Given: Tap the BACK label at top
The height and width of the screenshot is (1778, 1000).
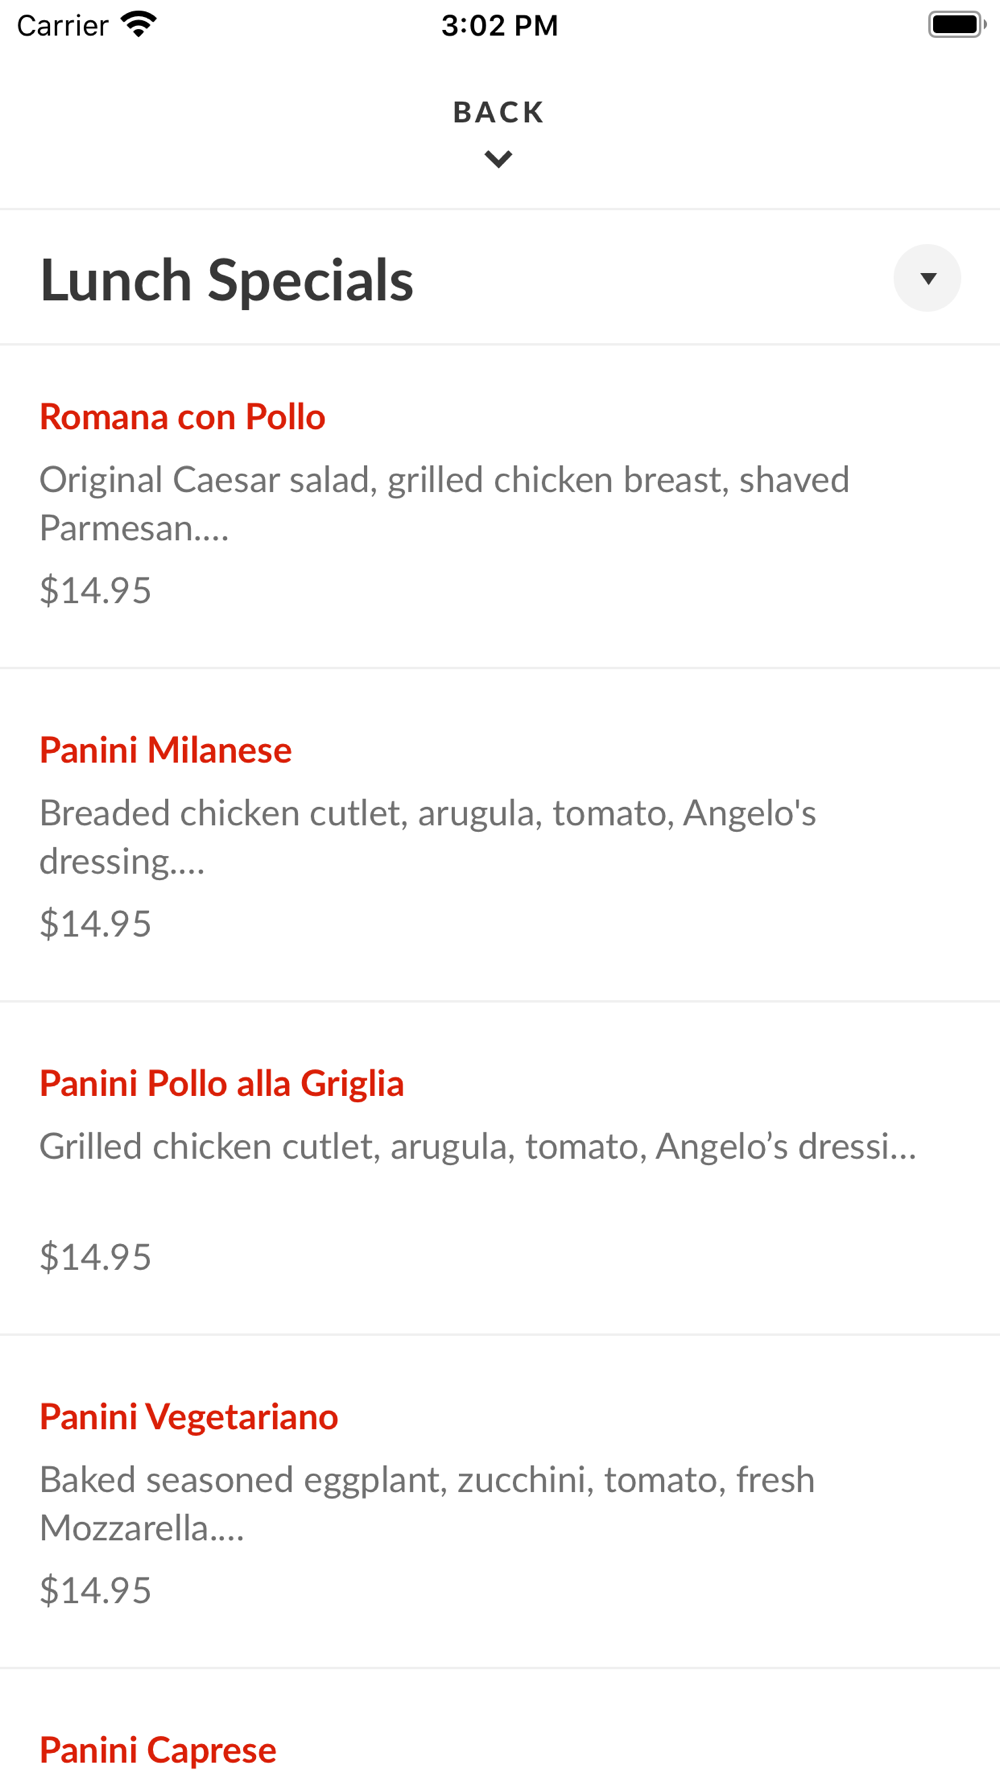Looking at the screenshot, I should pos(498,112).
